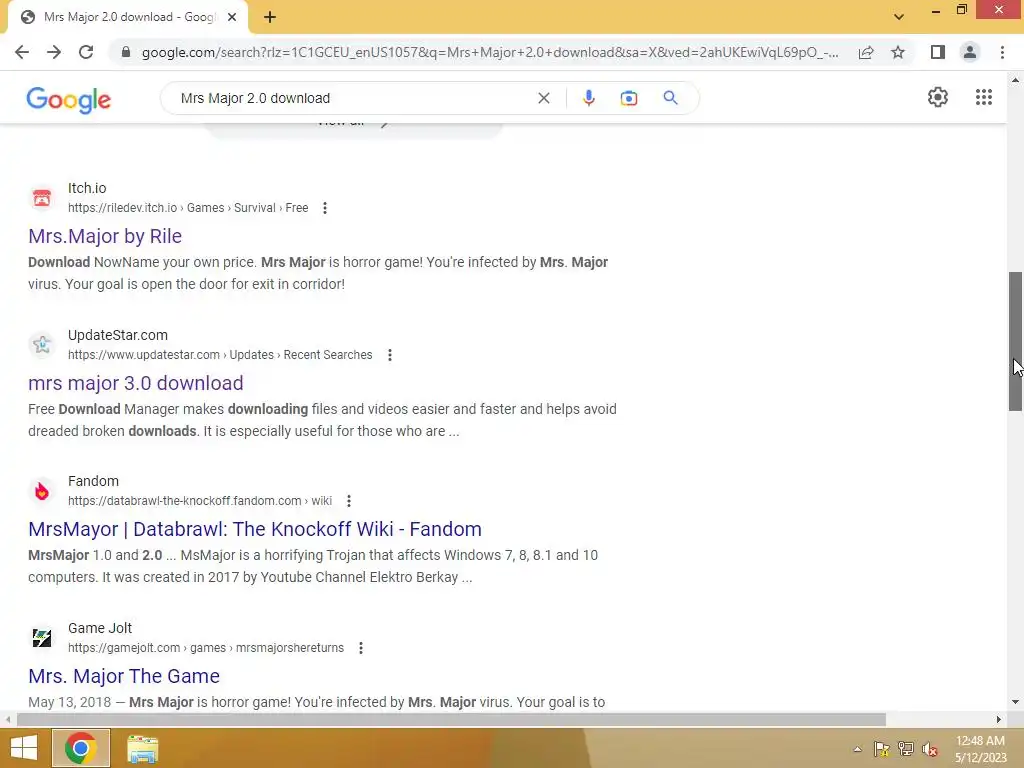
Task: Open the Windows Start menu
Action: pos(24,748)
